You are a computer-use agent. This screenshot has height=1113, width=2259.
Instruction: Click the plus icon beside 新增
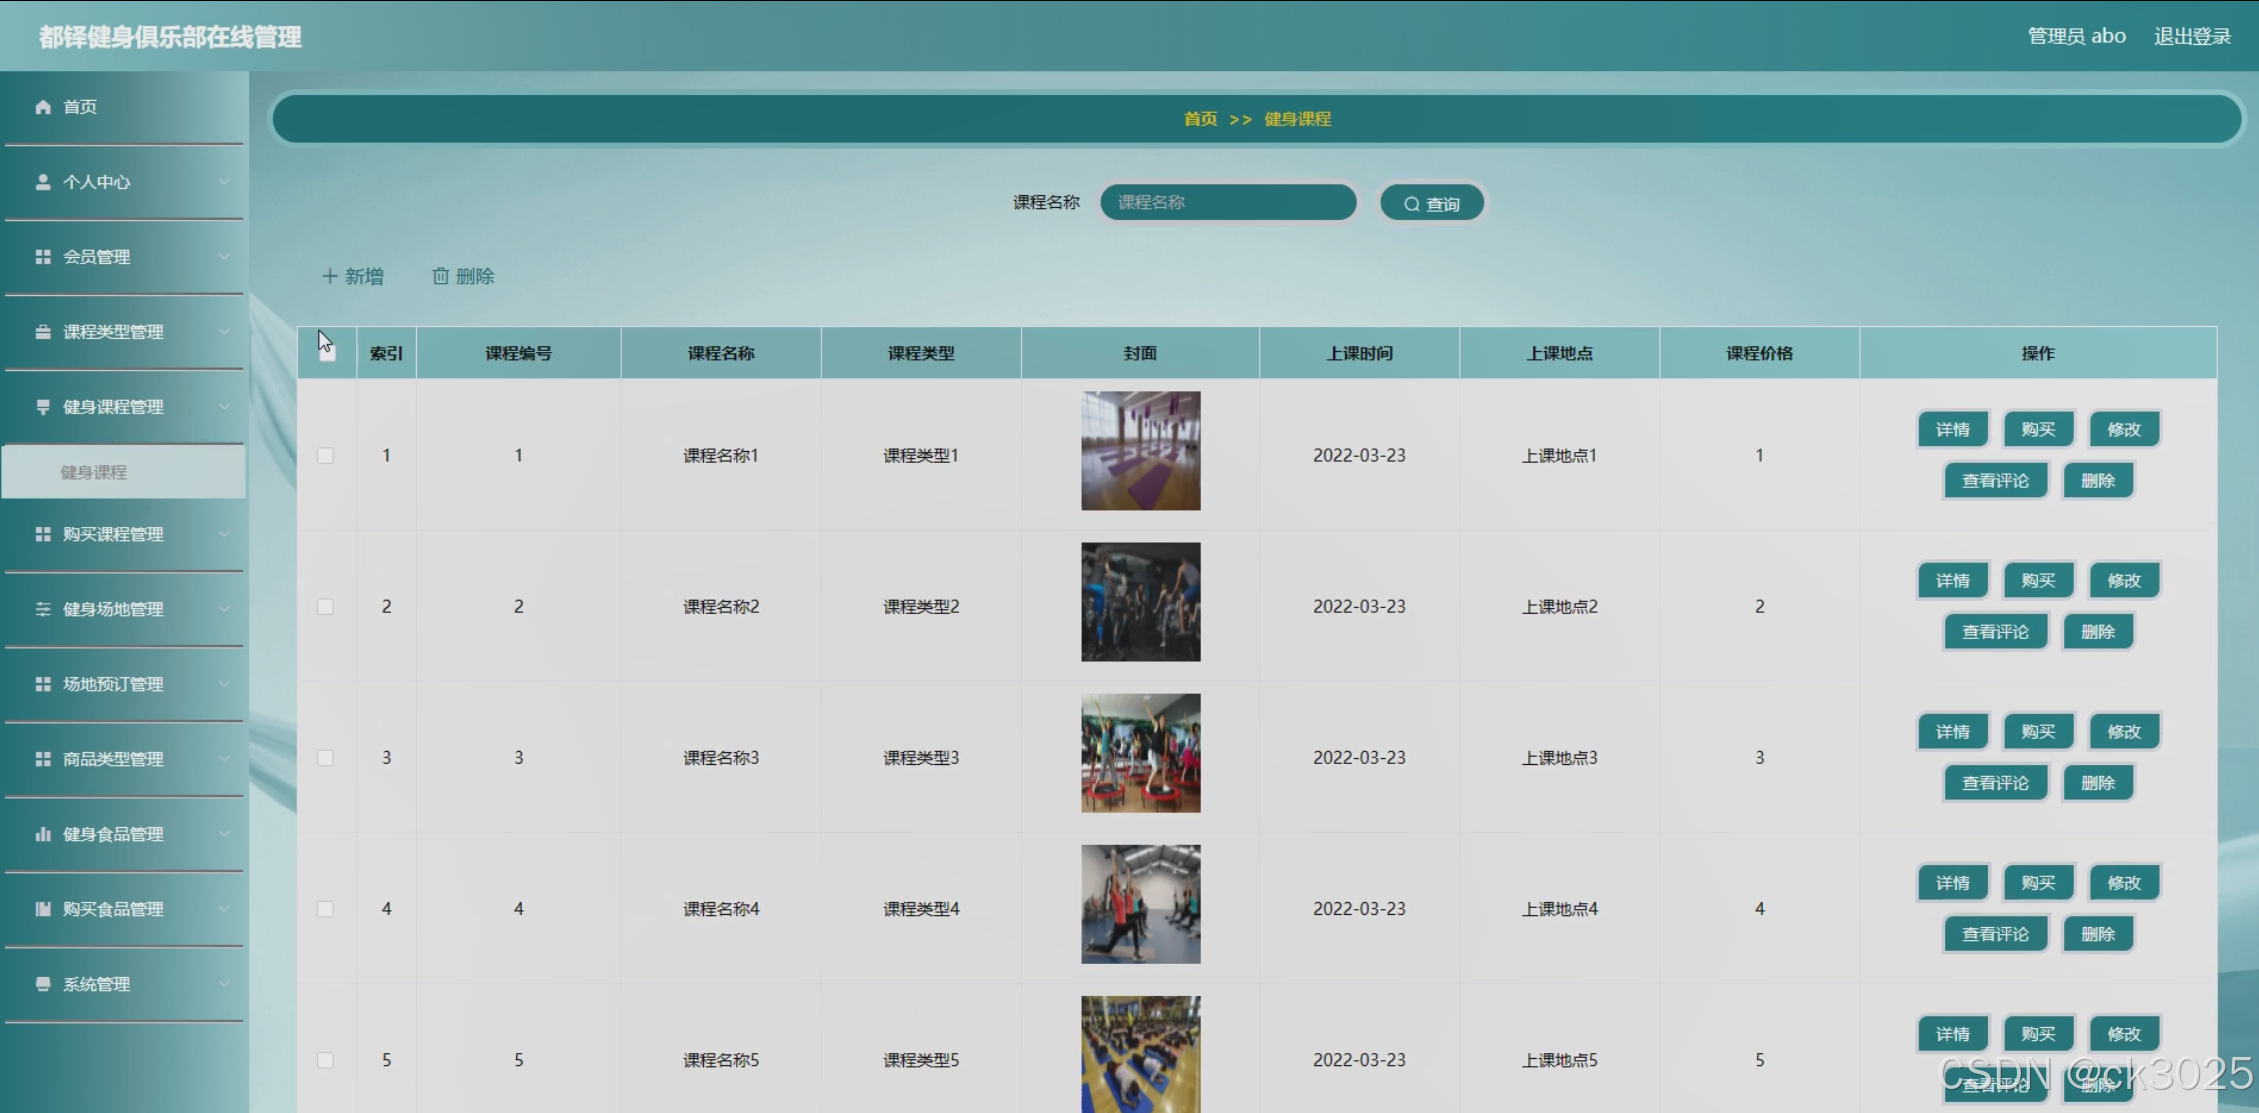[x=329, y=276]
